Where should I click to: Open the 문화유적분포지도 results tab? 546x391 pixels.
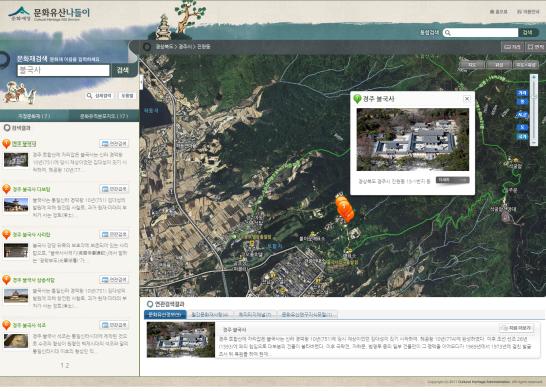coord(104,116)
